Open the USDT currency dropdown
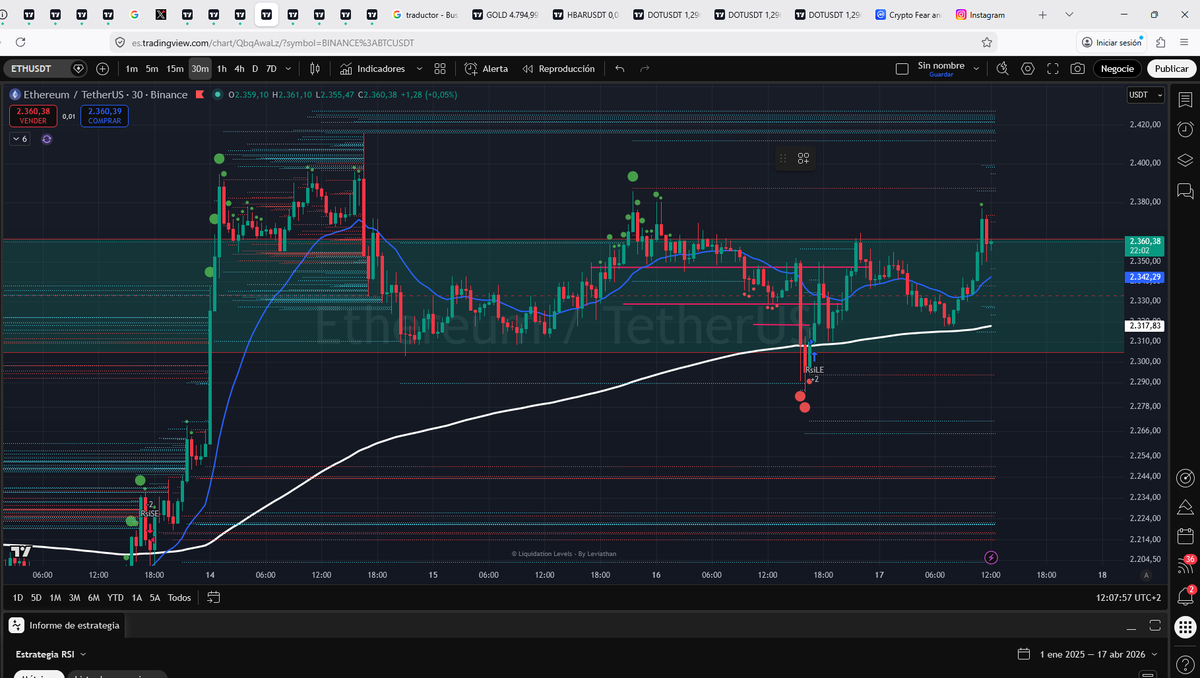Screen dimensions: 1200x678 (x=1146, y=95)
